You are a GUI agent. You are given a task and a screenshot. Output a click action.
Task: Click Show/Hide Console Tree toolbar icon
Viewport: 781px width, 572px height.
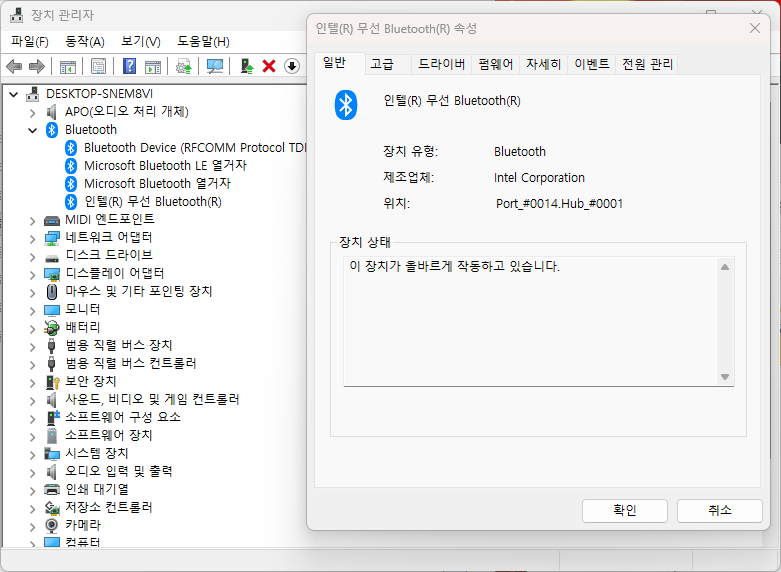(x=68, y=66)
